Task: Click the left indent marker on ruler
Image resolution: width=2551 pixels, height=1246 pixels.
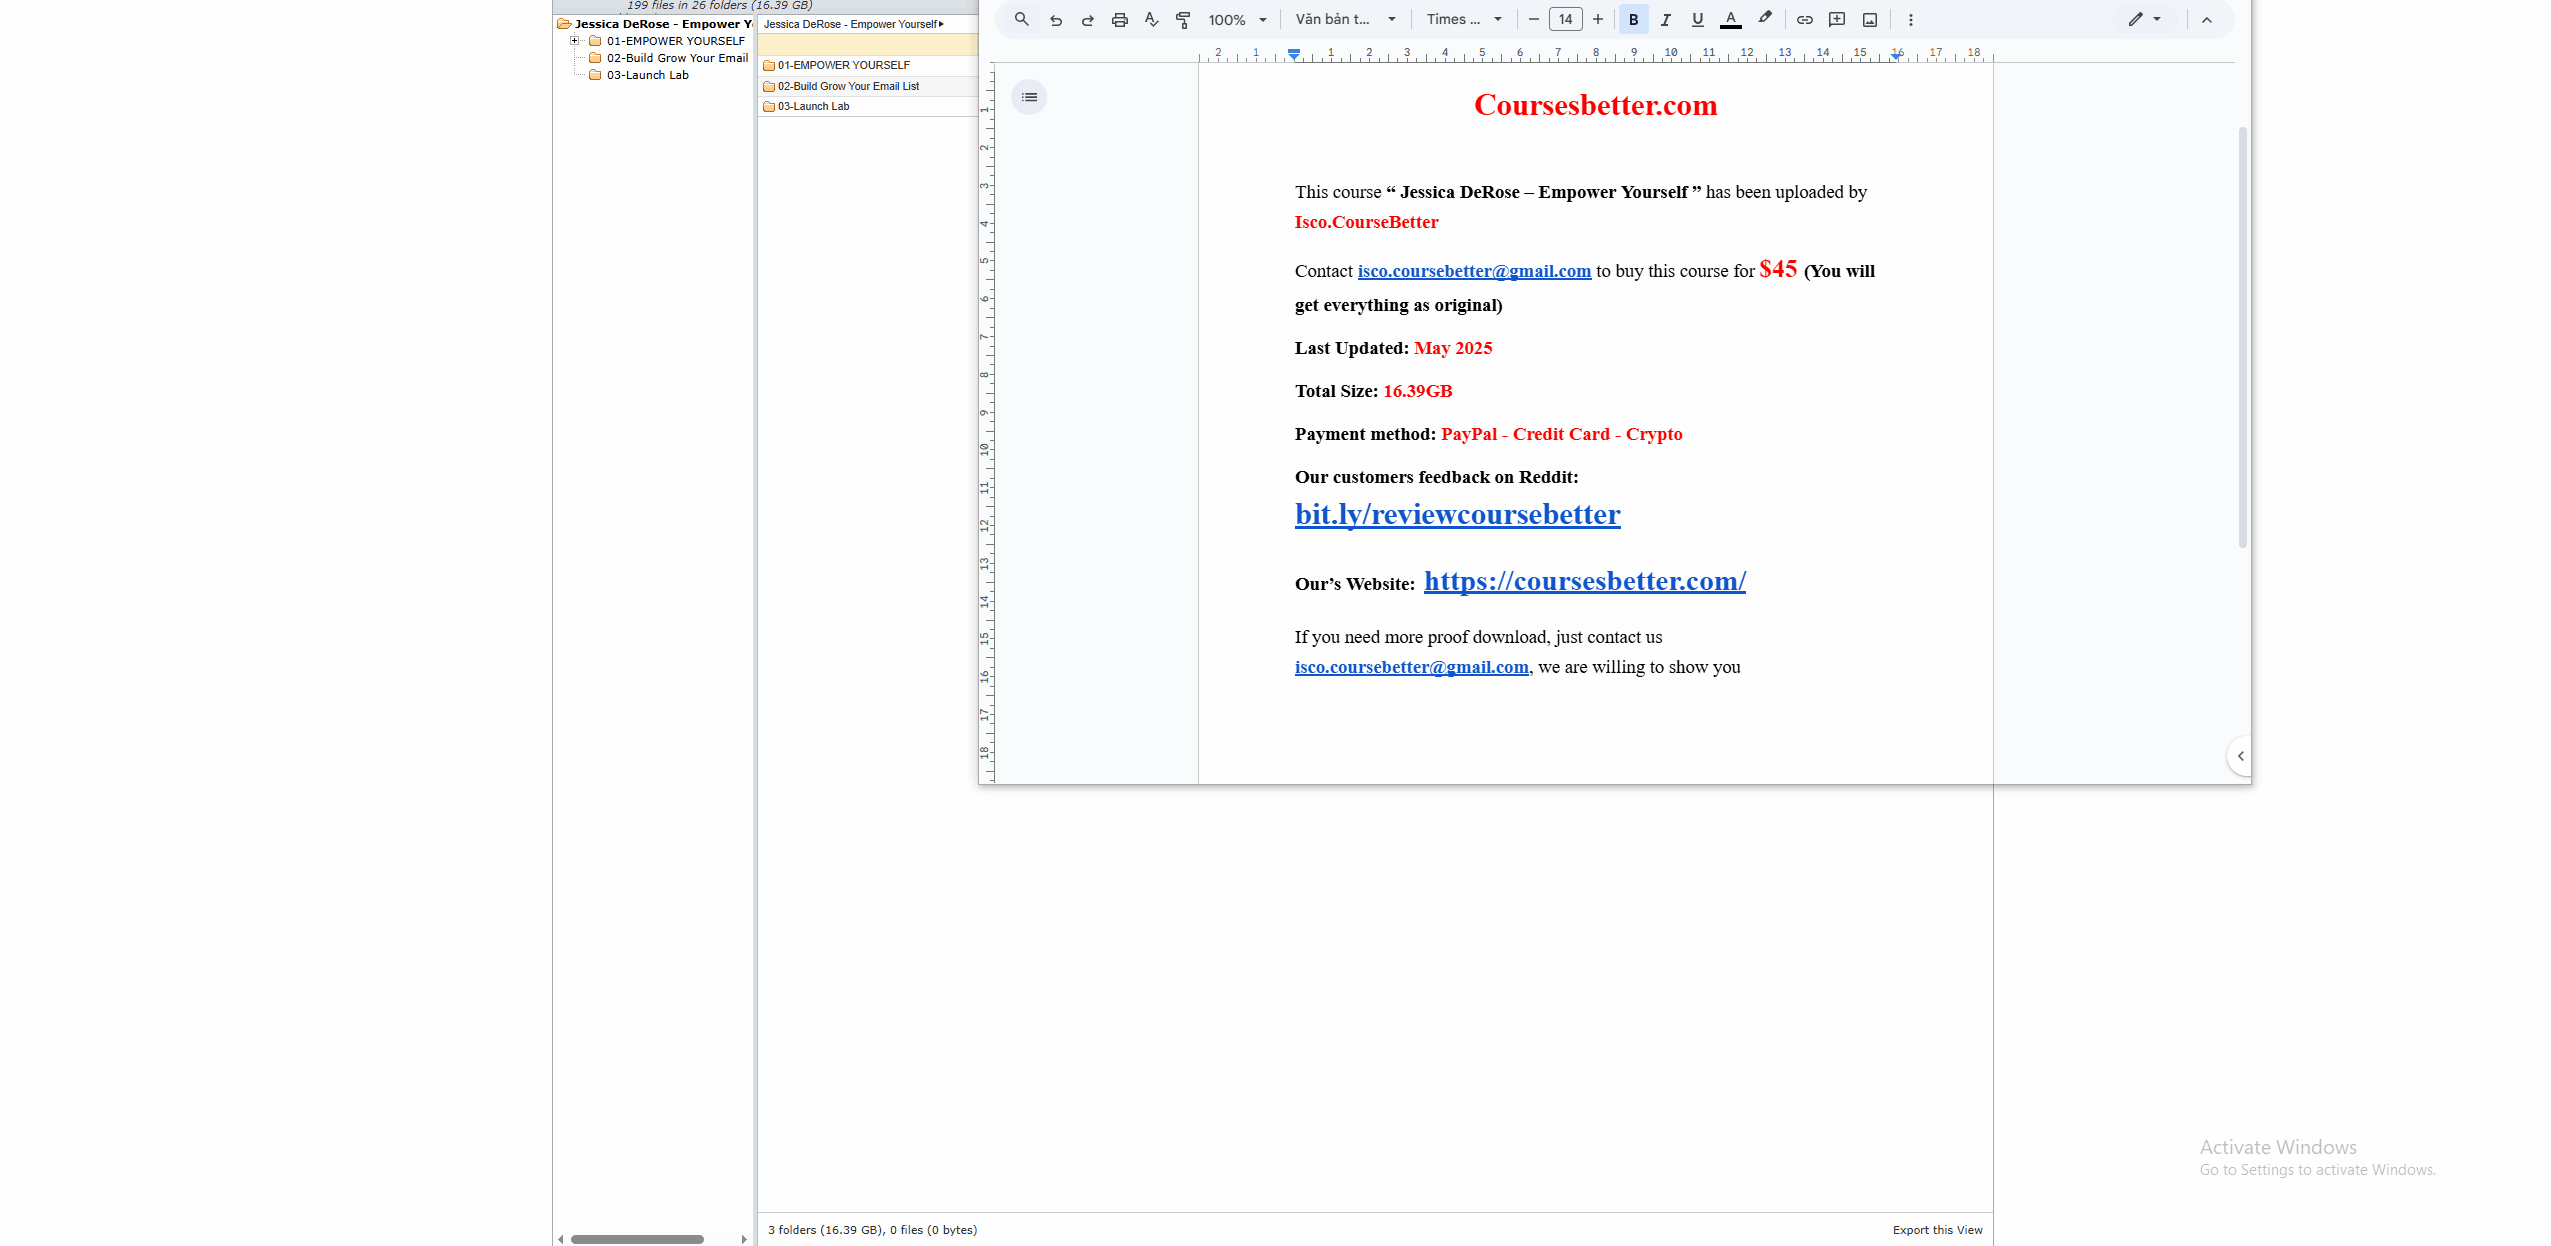Action: pos(1294,54)
